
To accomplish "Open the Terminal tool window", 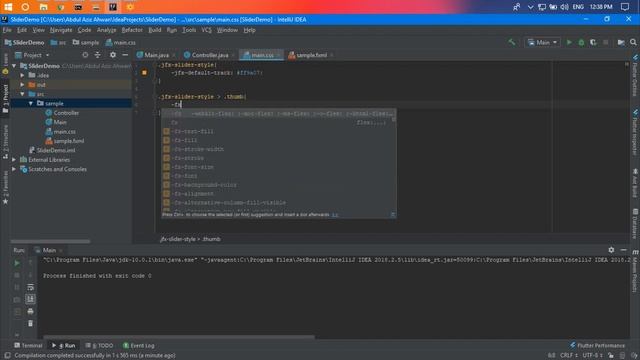I will 28,345.
